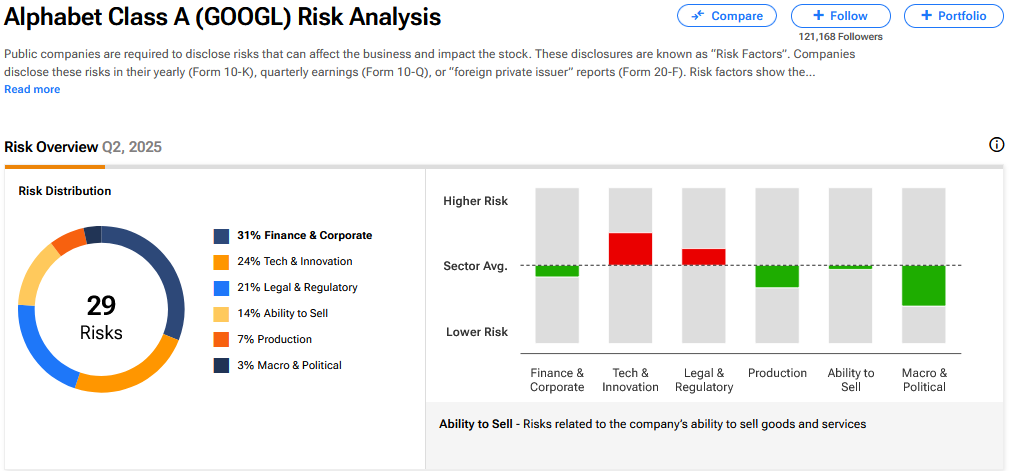The height and width of the screenshot is (471, 1019).
Task: Click the red Tech & Innovation risk bar
Action: coord(630,249)
